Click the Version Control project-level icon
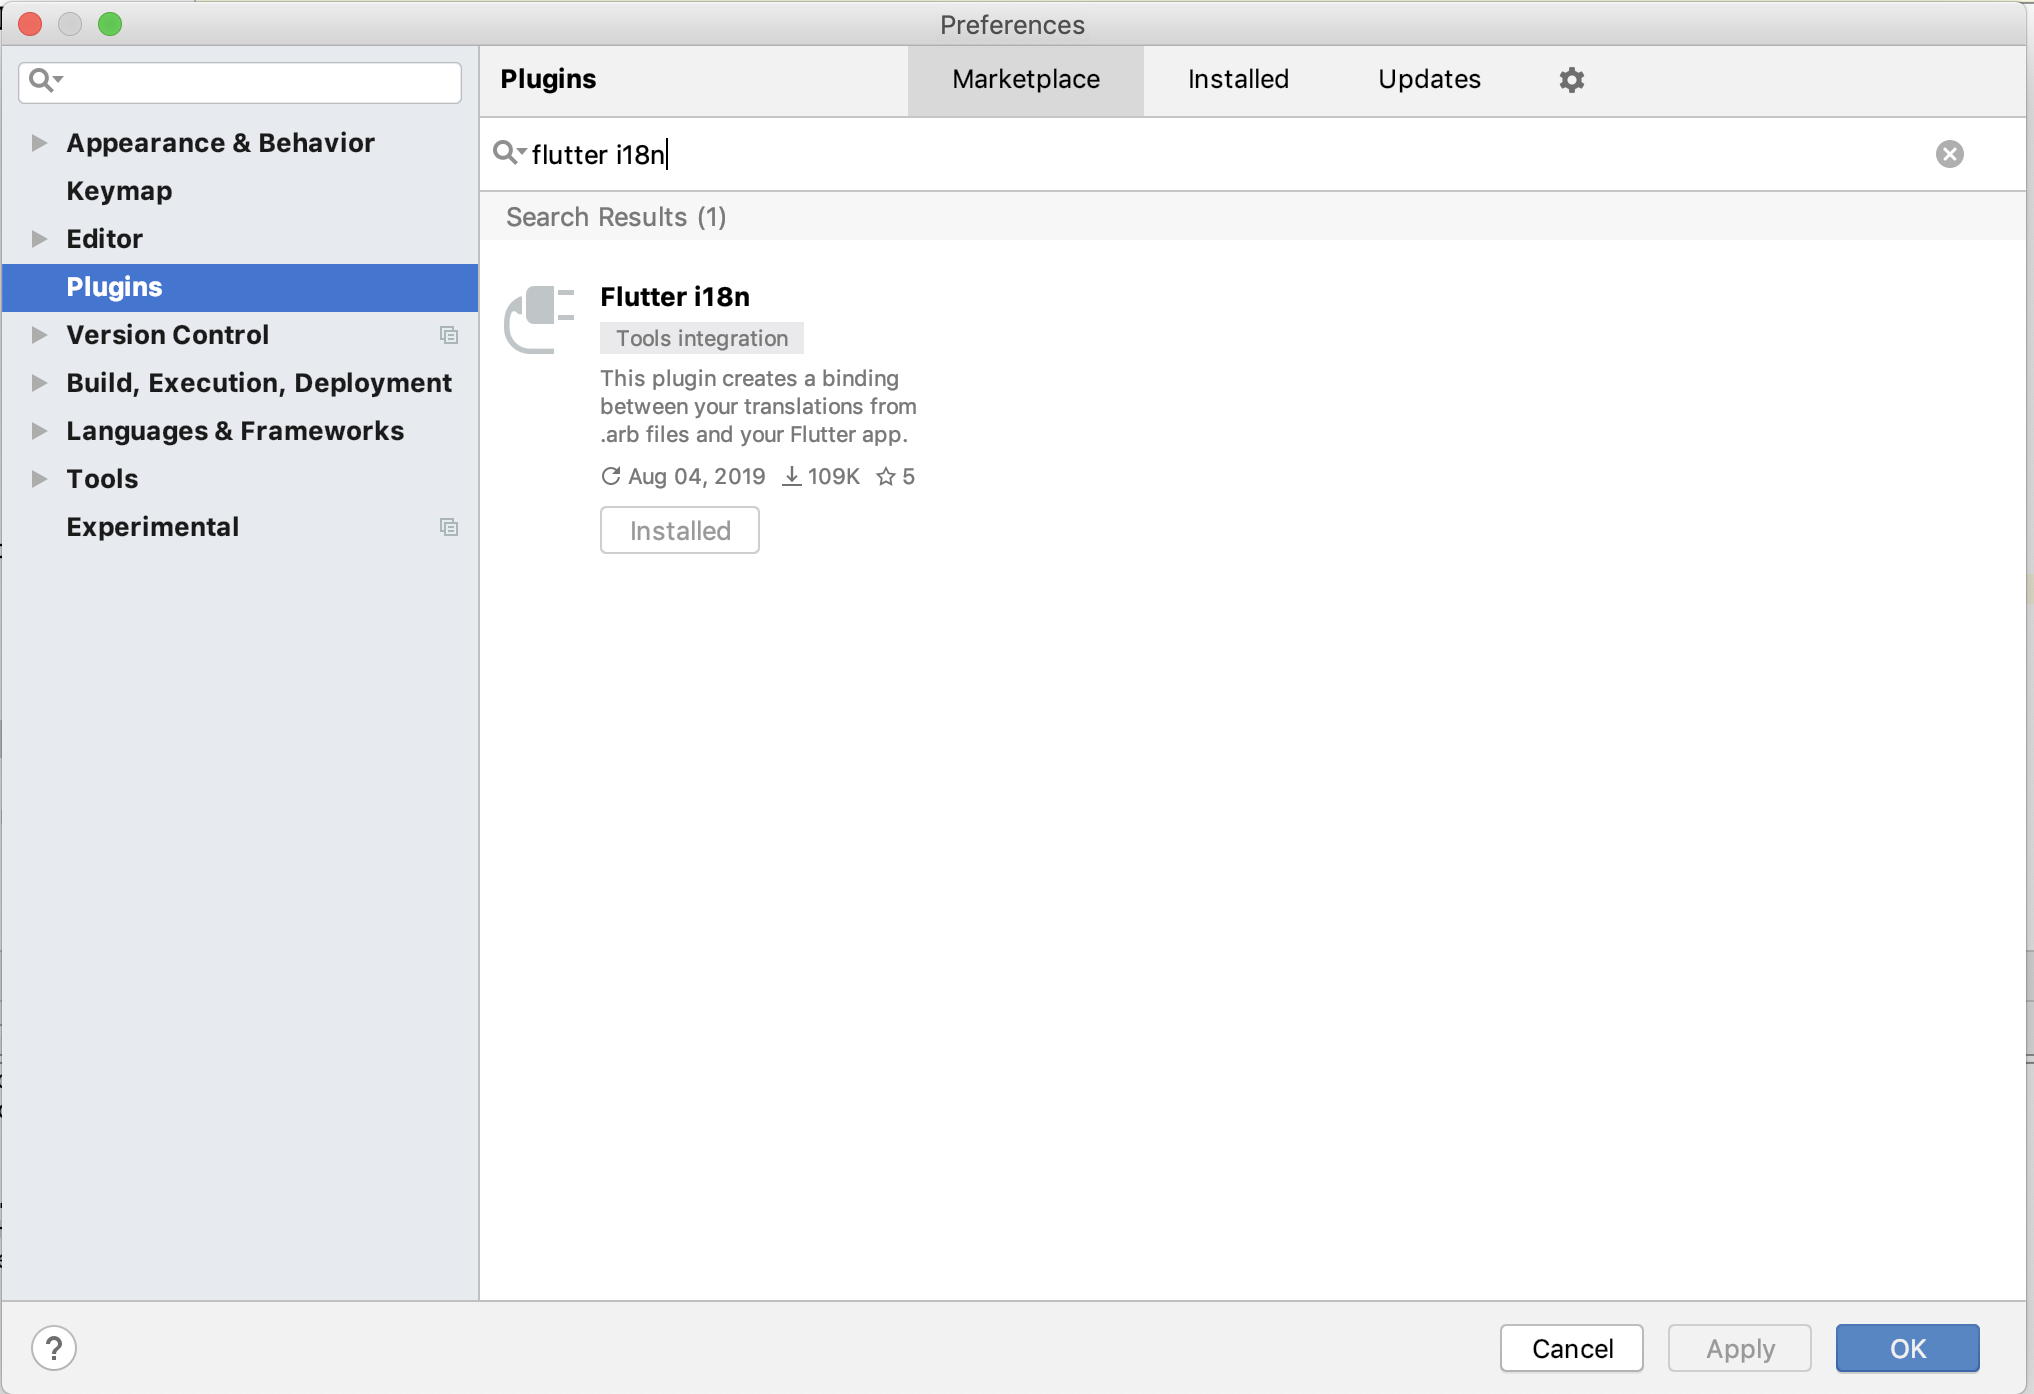 click(449, 335)
